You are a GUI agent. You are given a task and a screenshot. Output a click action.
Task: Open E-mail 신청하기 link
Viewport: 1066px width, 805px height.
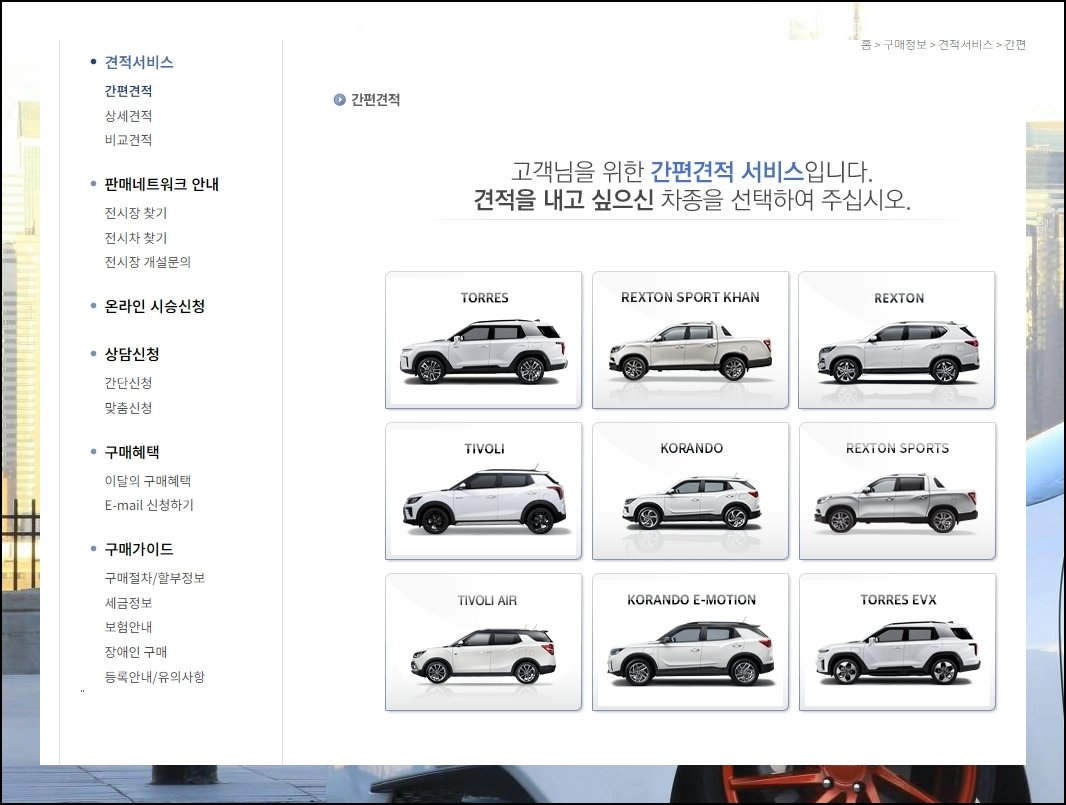click(149, 505)
